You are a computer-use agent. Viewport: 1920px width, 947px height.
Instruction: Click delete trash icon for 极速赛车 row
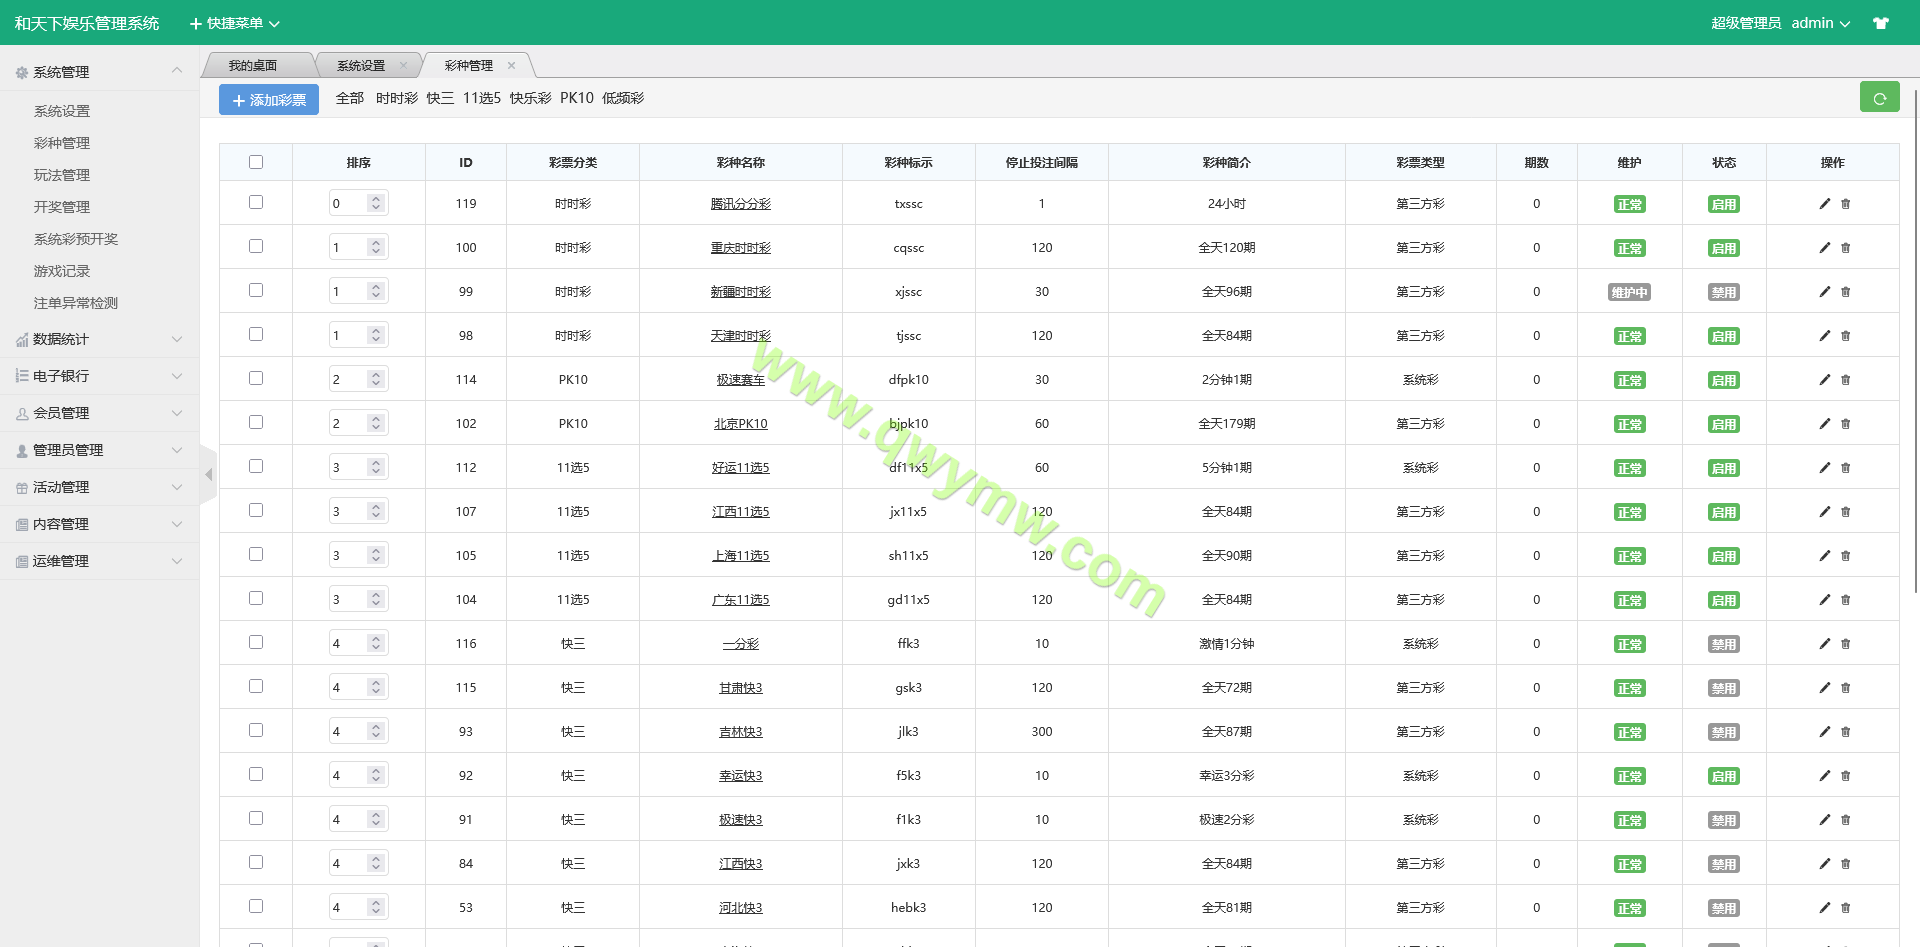tap(1846, 380)
